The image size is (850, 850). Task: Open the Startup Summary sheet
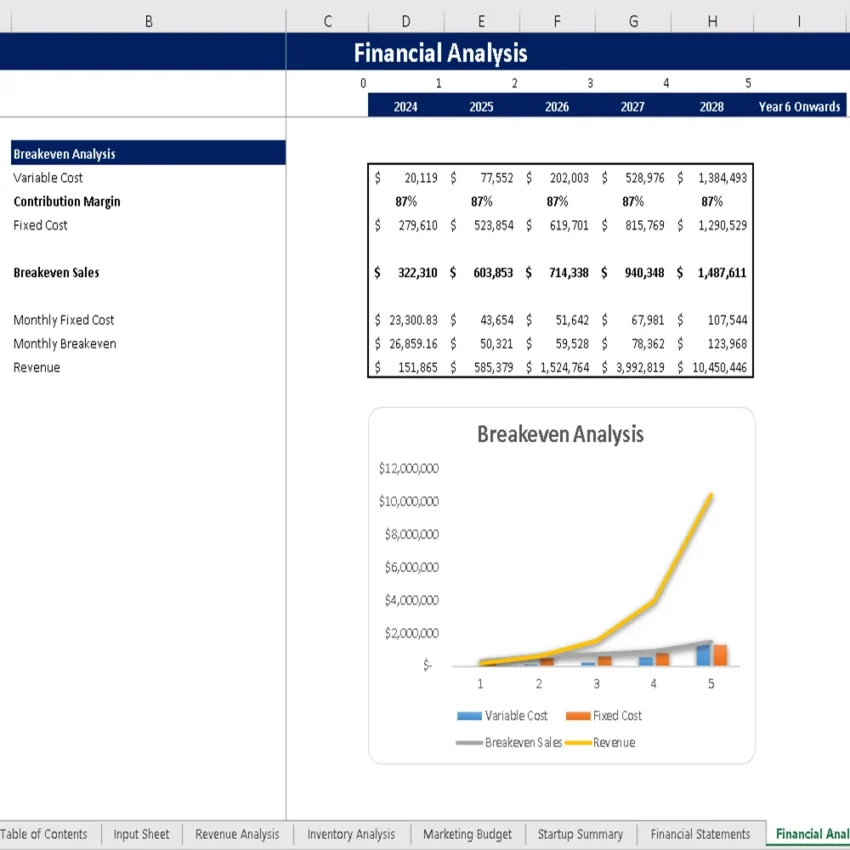580,834
